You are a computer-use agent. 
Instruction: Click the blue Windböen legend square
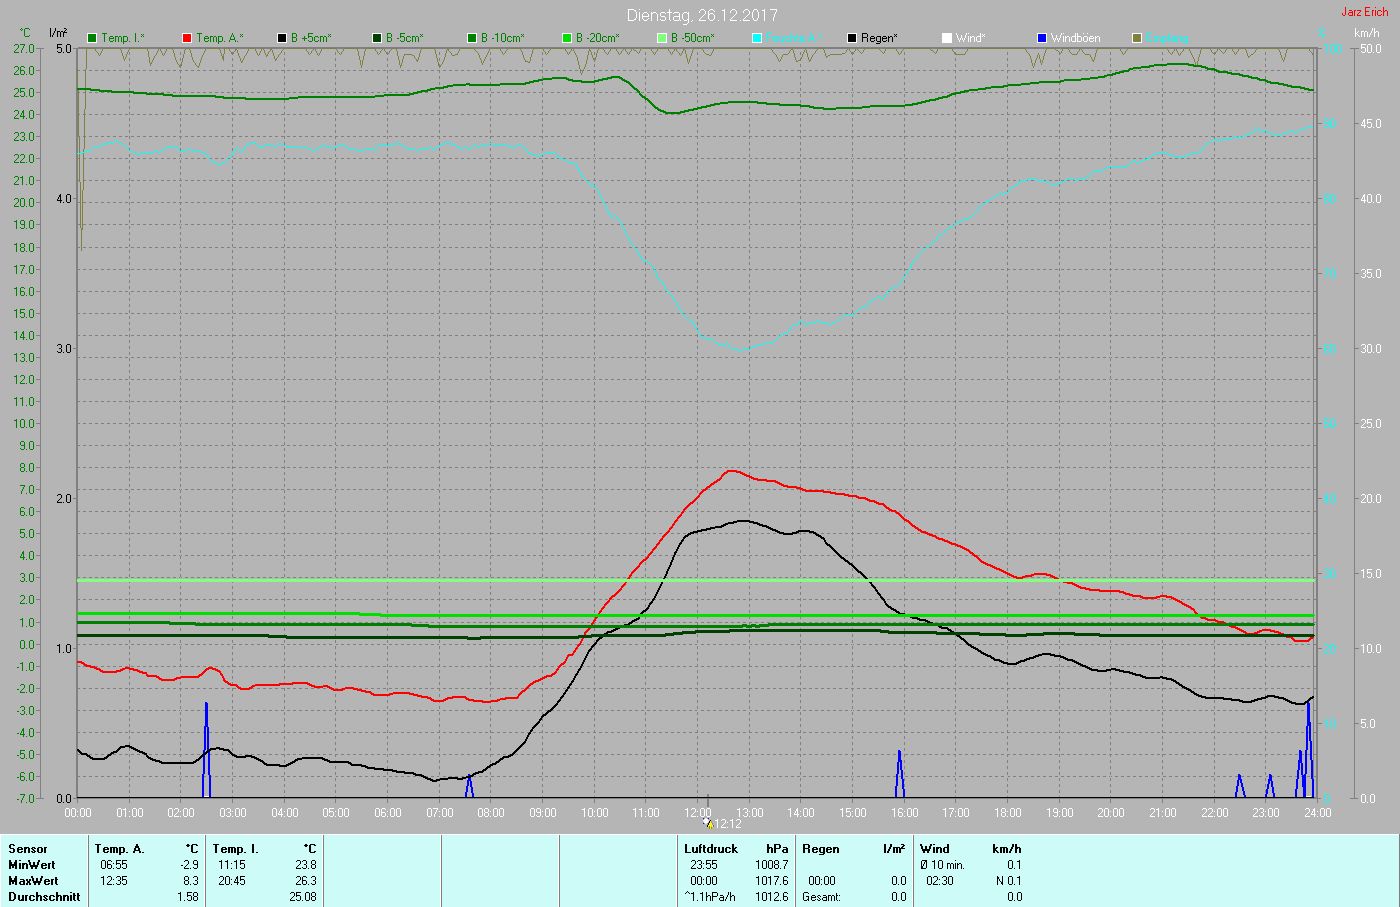coord(1042,38)
